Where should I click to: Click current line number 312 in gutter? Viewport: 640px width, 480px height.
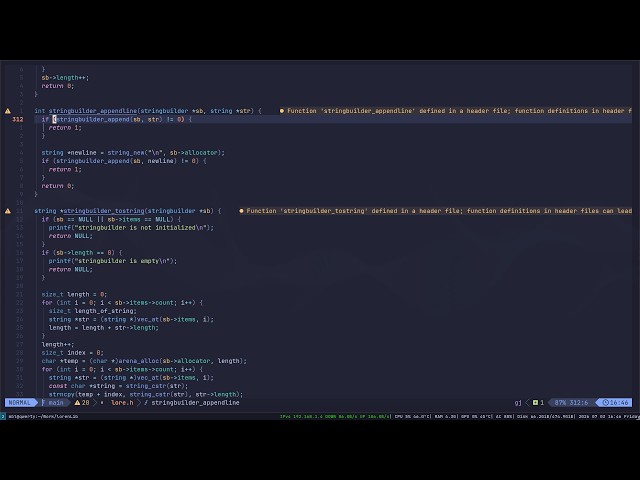18,119
